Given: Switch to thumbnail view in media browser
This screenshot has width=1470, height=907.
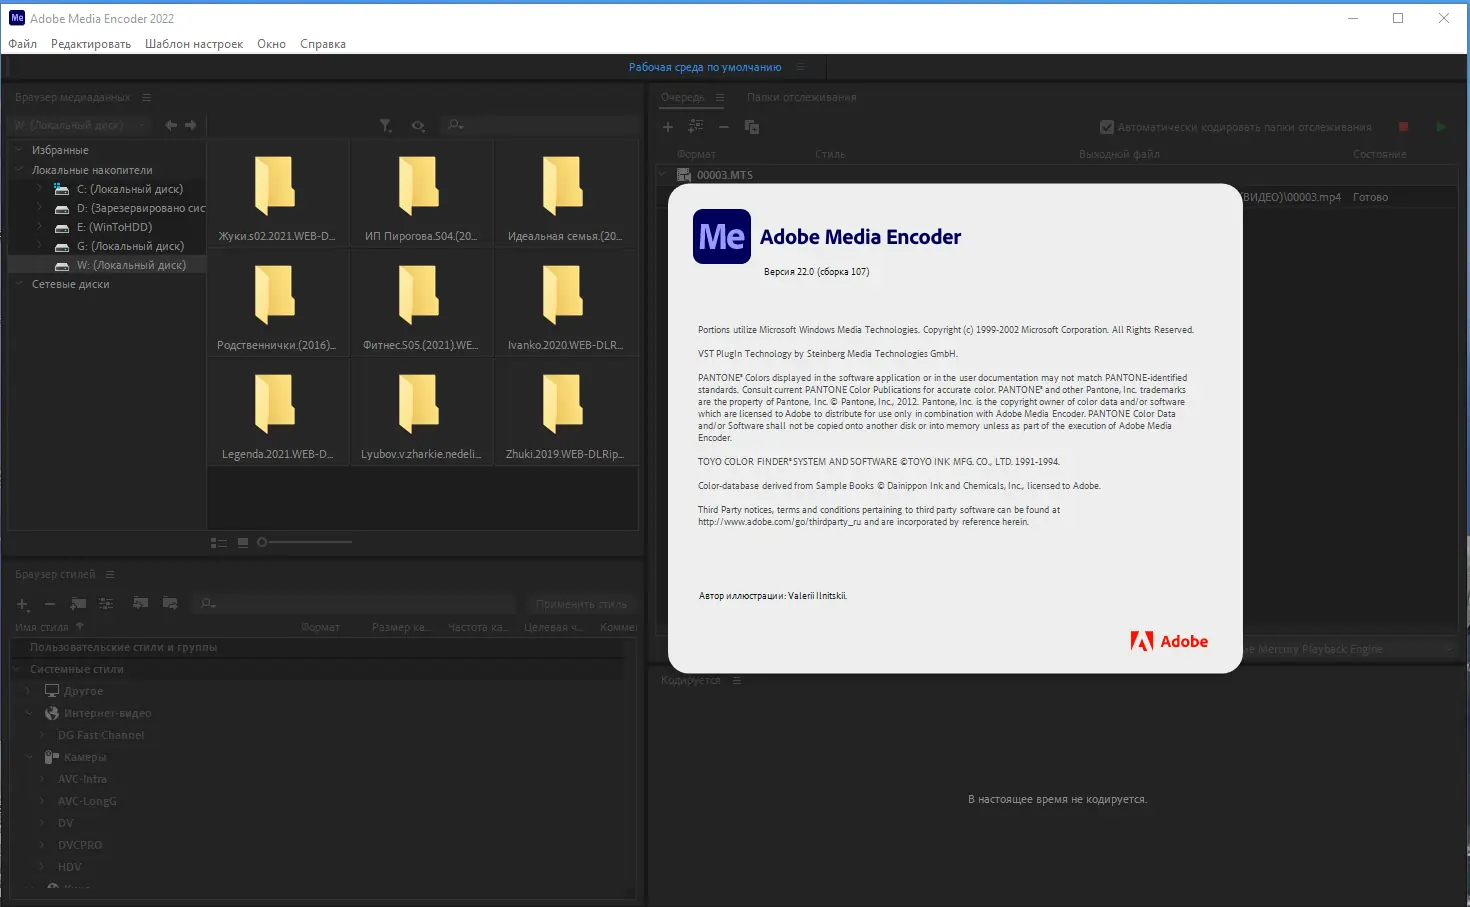Looking at the screenshot, I should click(x=242, y=542).
